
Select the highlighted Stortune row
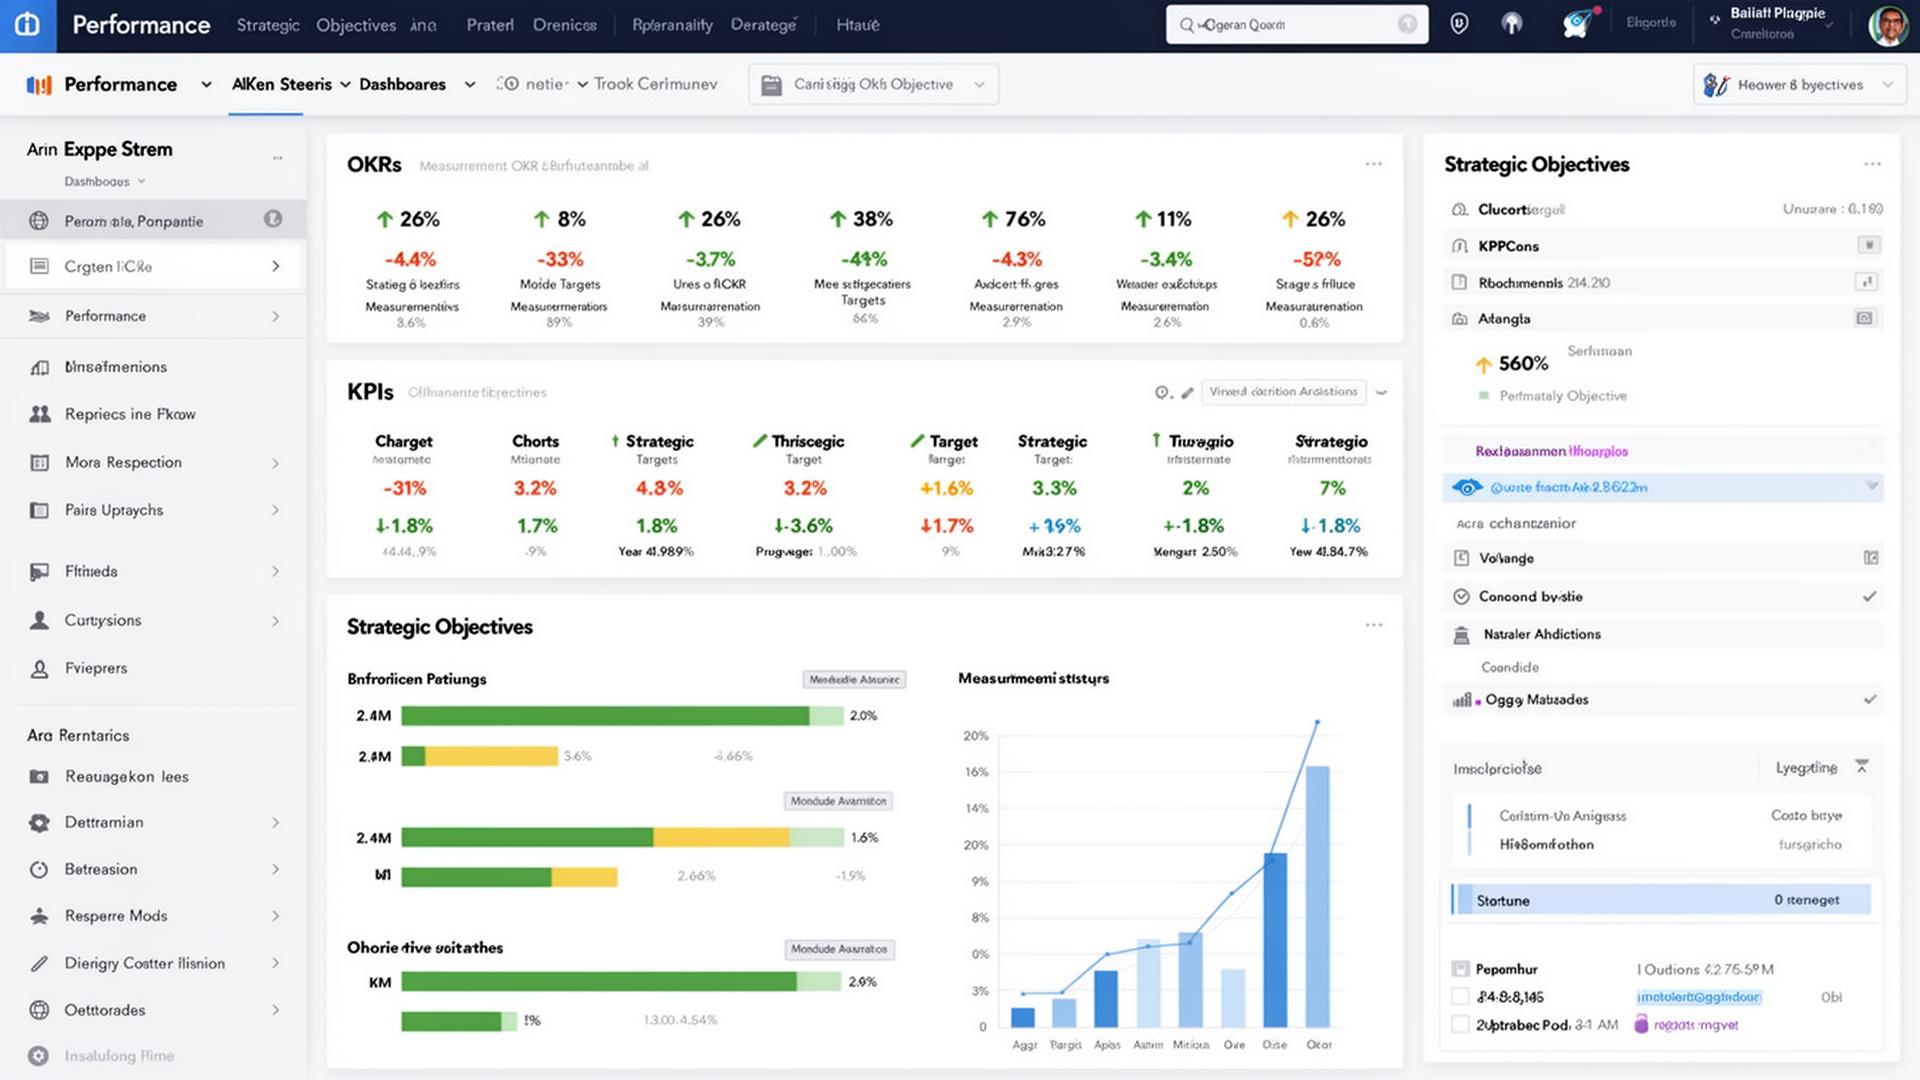click(1661, 900)
